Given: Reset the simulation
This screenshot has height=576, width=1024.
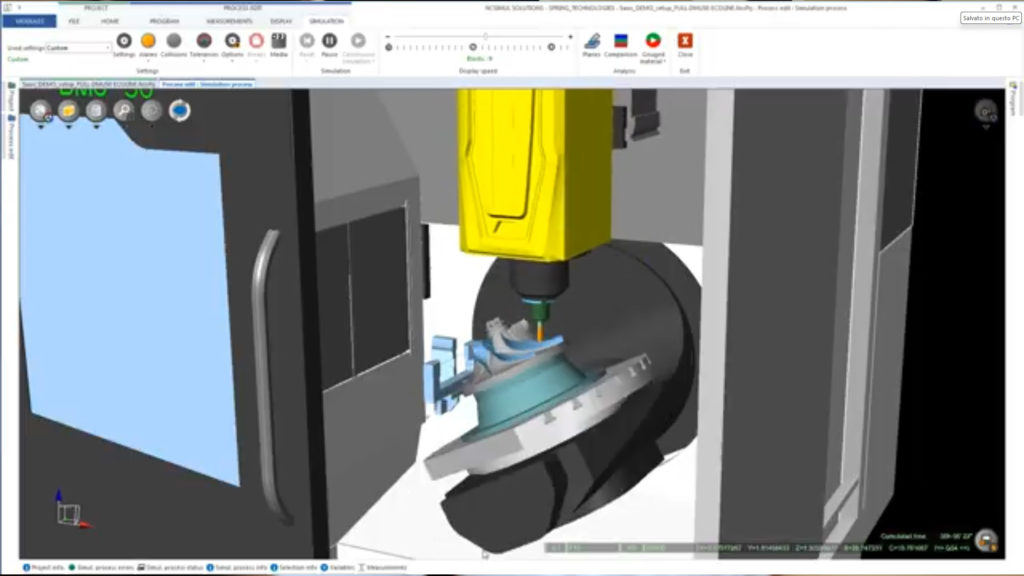Looking at the screenshot, I should tap(307, 42).
